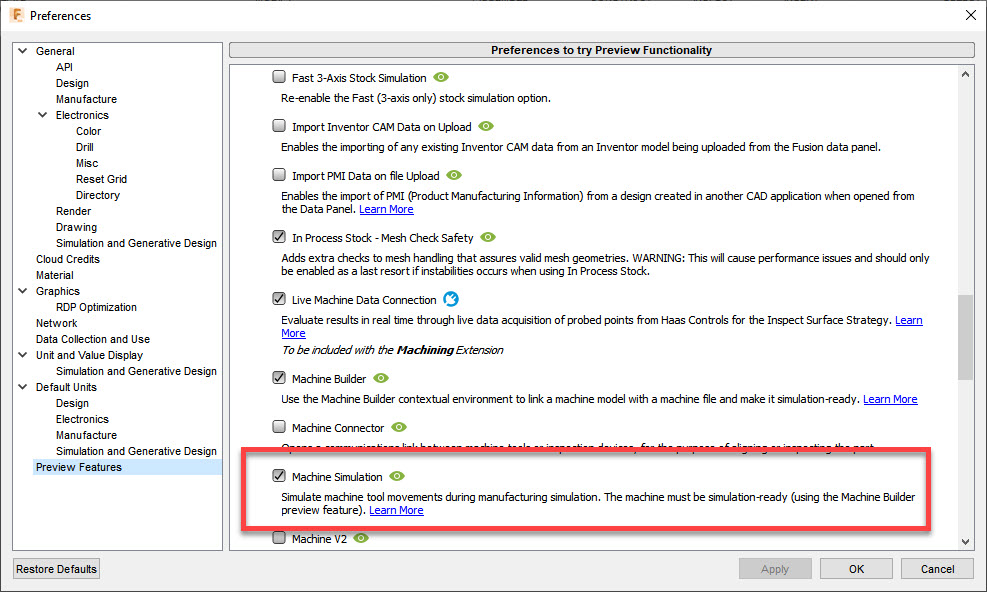Collapse the General section in the sidebar
The image size is (987, 592).
pyautogui.click(x=22, y=50)
